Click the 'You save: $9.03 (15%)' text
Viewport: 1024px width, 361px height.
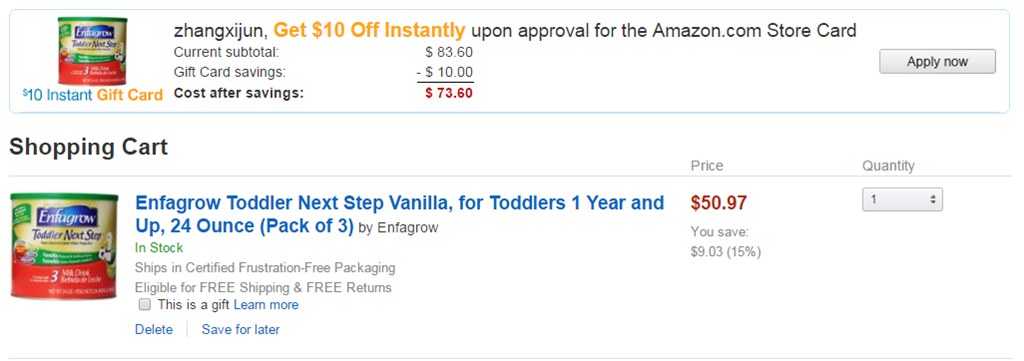pyautogui.click(x=726, y=242)
